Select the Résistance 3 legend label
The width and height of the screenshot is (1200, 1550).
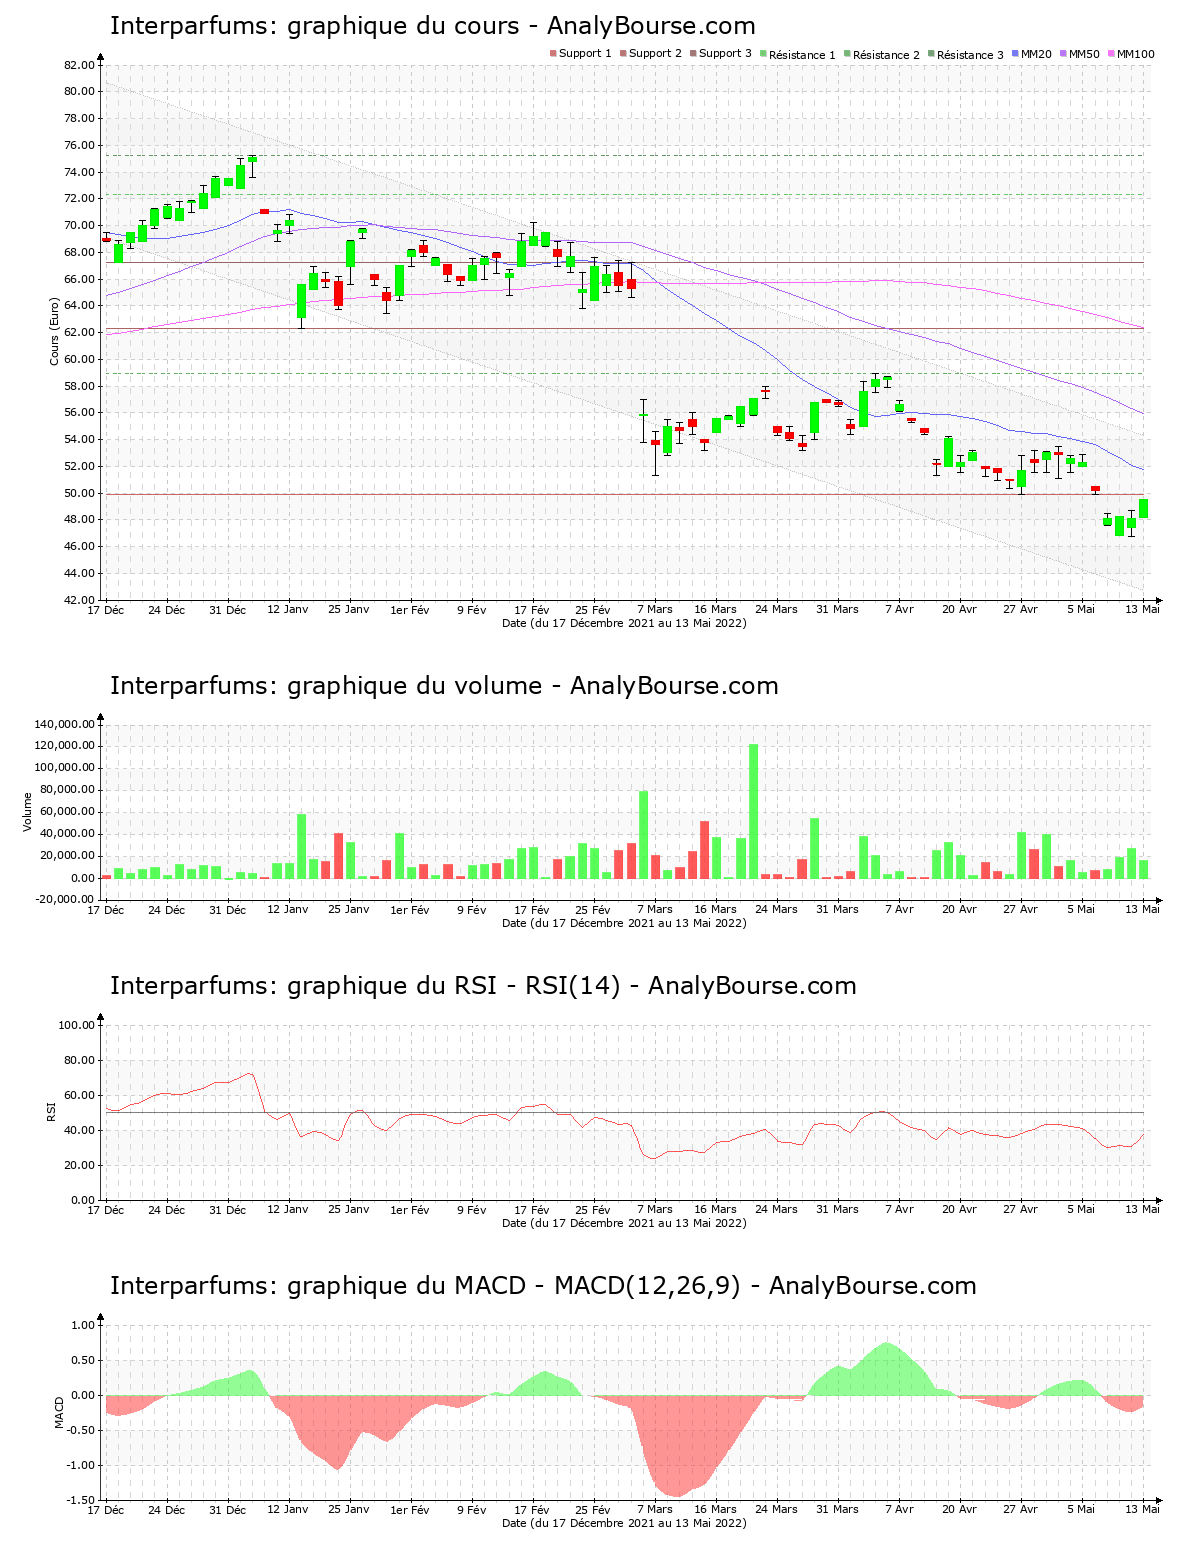(x=970, y=54)
